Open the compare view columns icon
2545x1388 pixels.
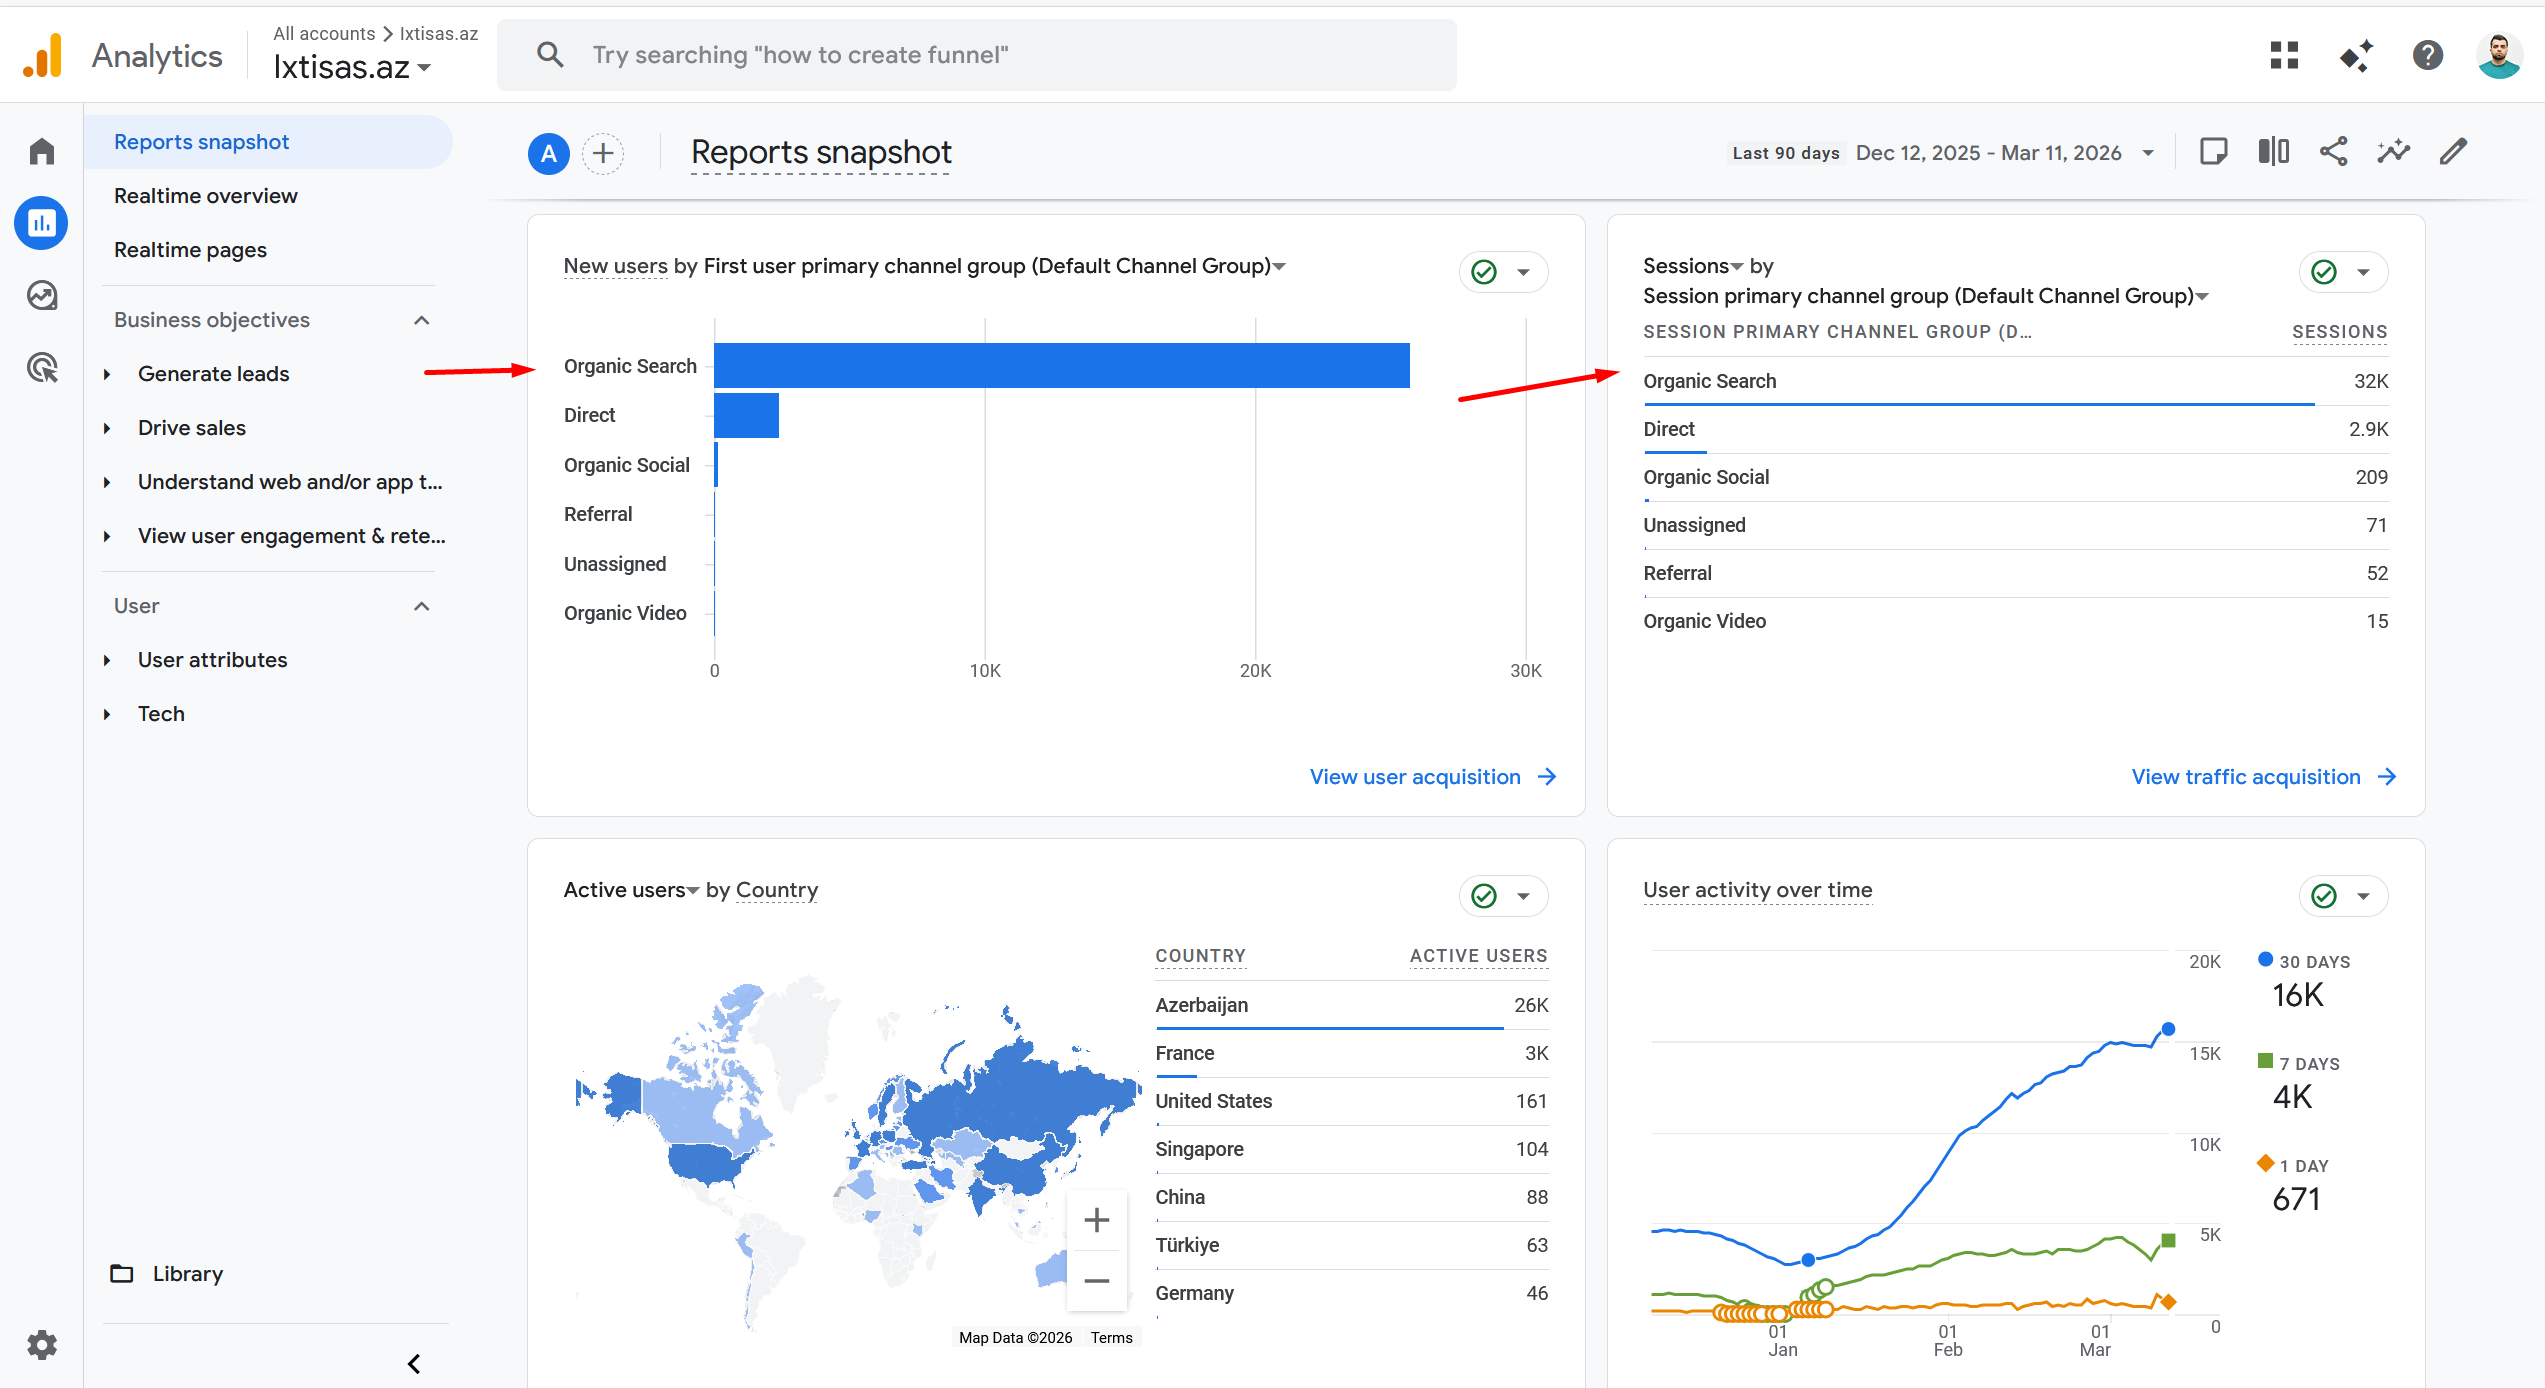click(2273, 152)
